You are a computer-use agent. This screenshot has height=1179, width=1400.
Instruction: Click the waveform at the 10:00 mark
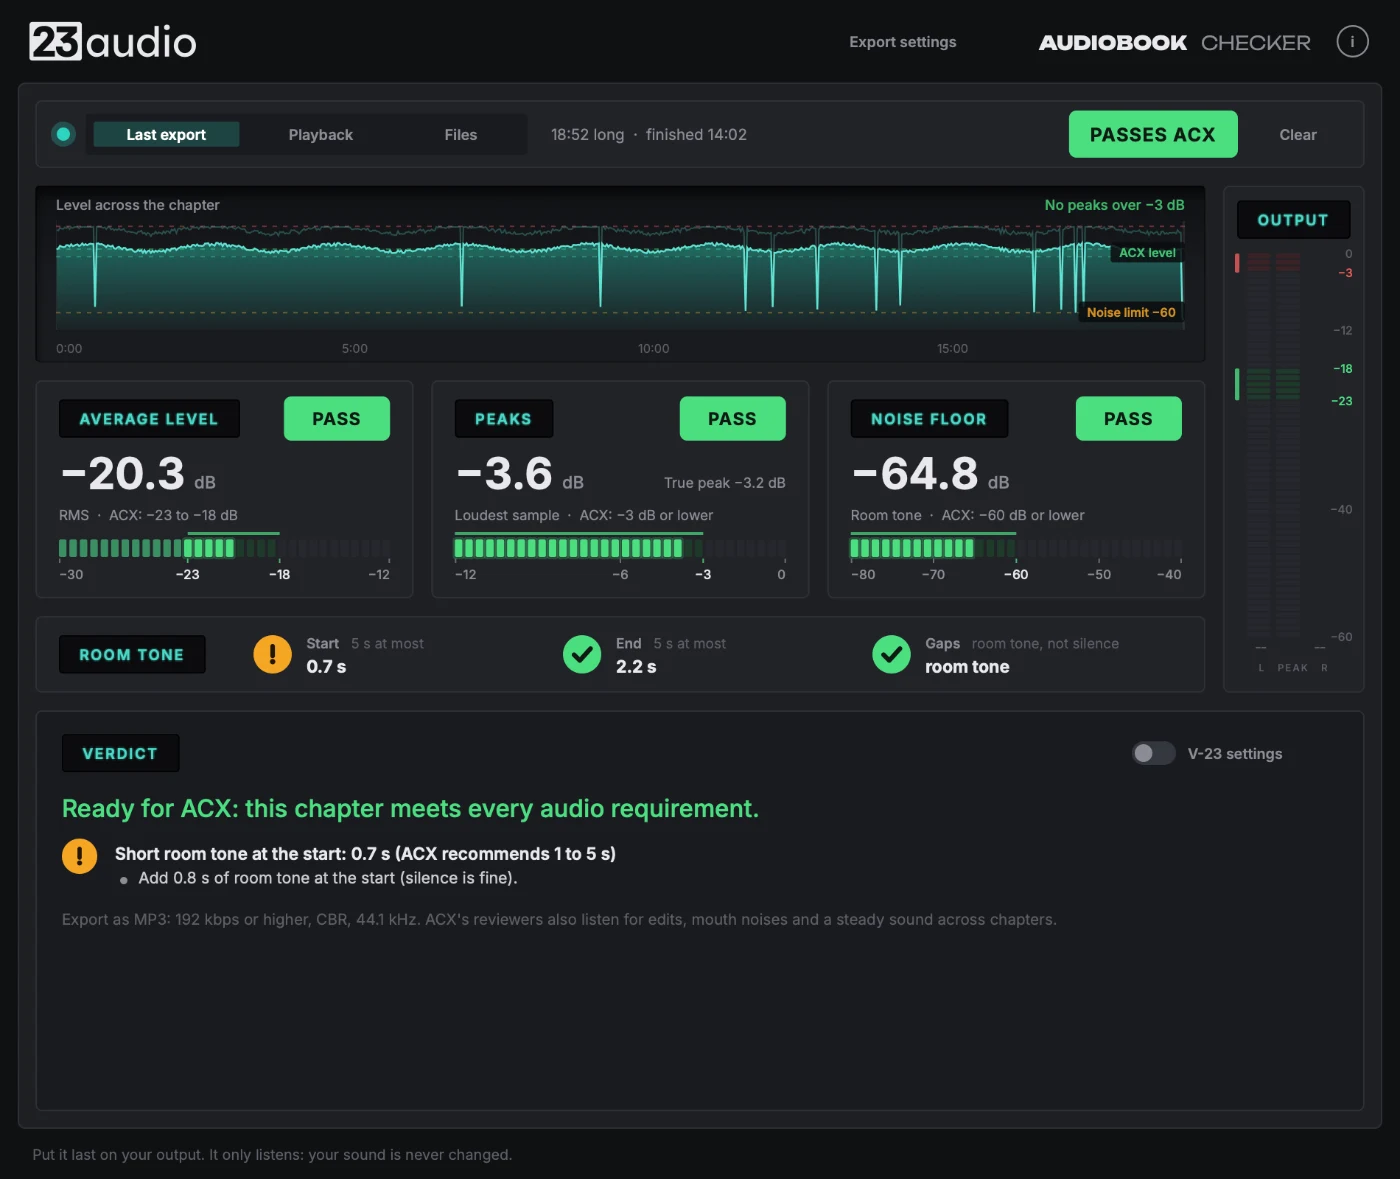tap(654, 277)
